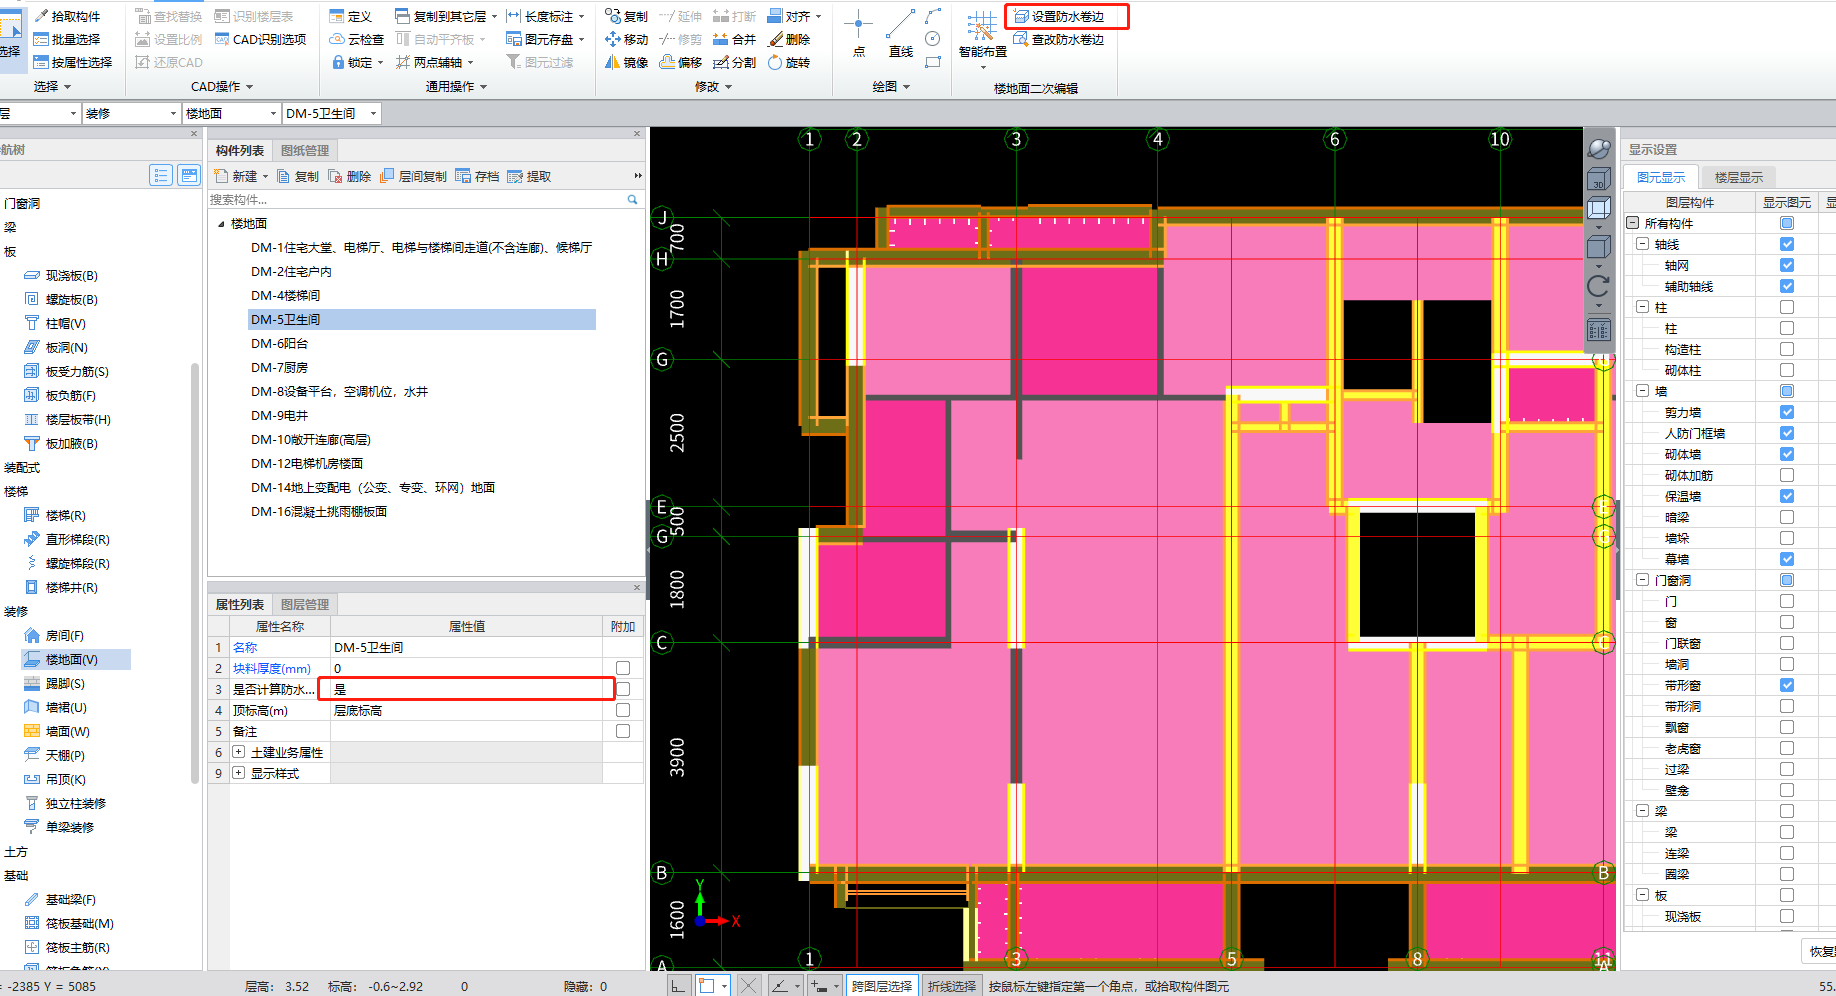This screenshot has width=1836, height=996.
Task: Toggle display checkbox for 保温墙
Action: point(1787,496)
